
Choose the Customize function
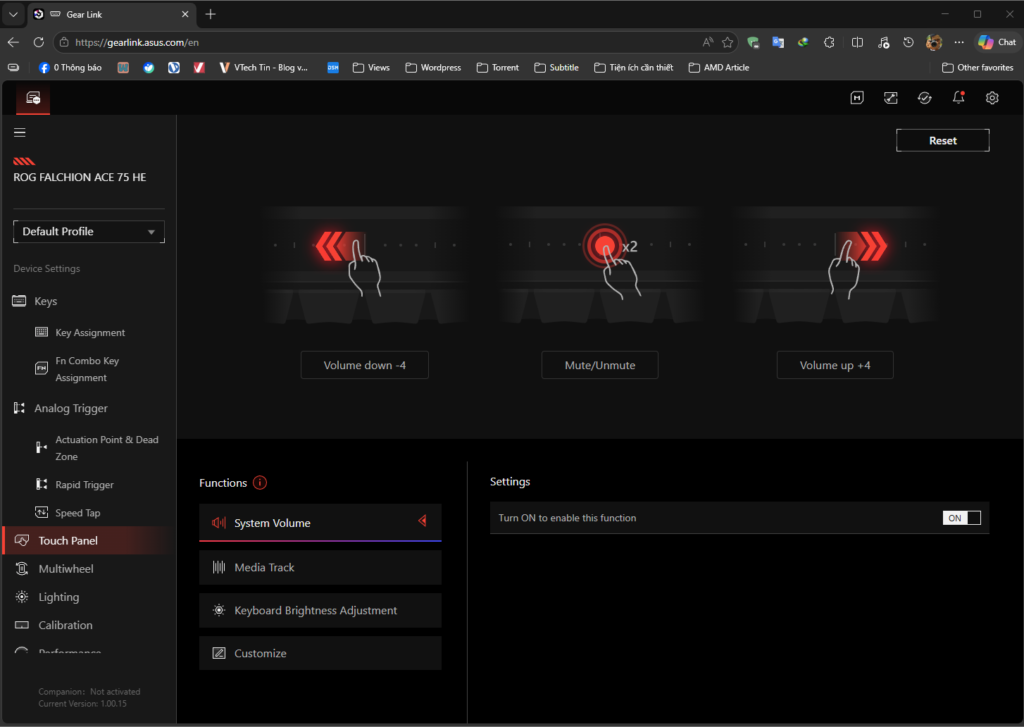tap(320, 654)
